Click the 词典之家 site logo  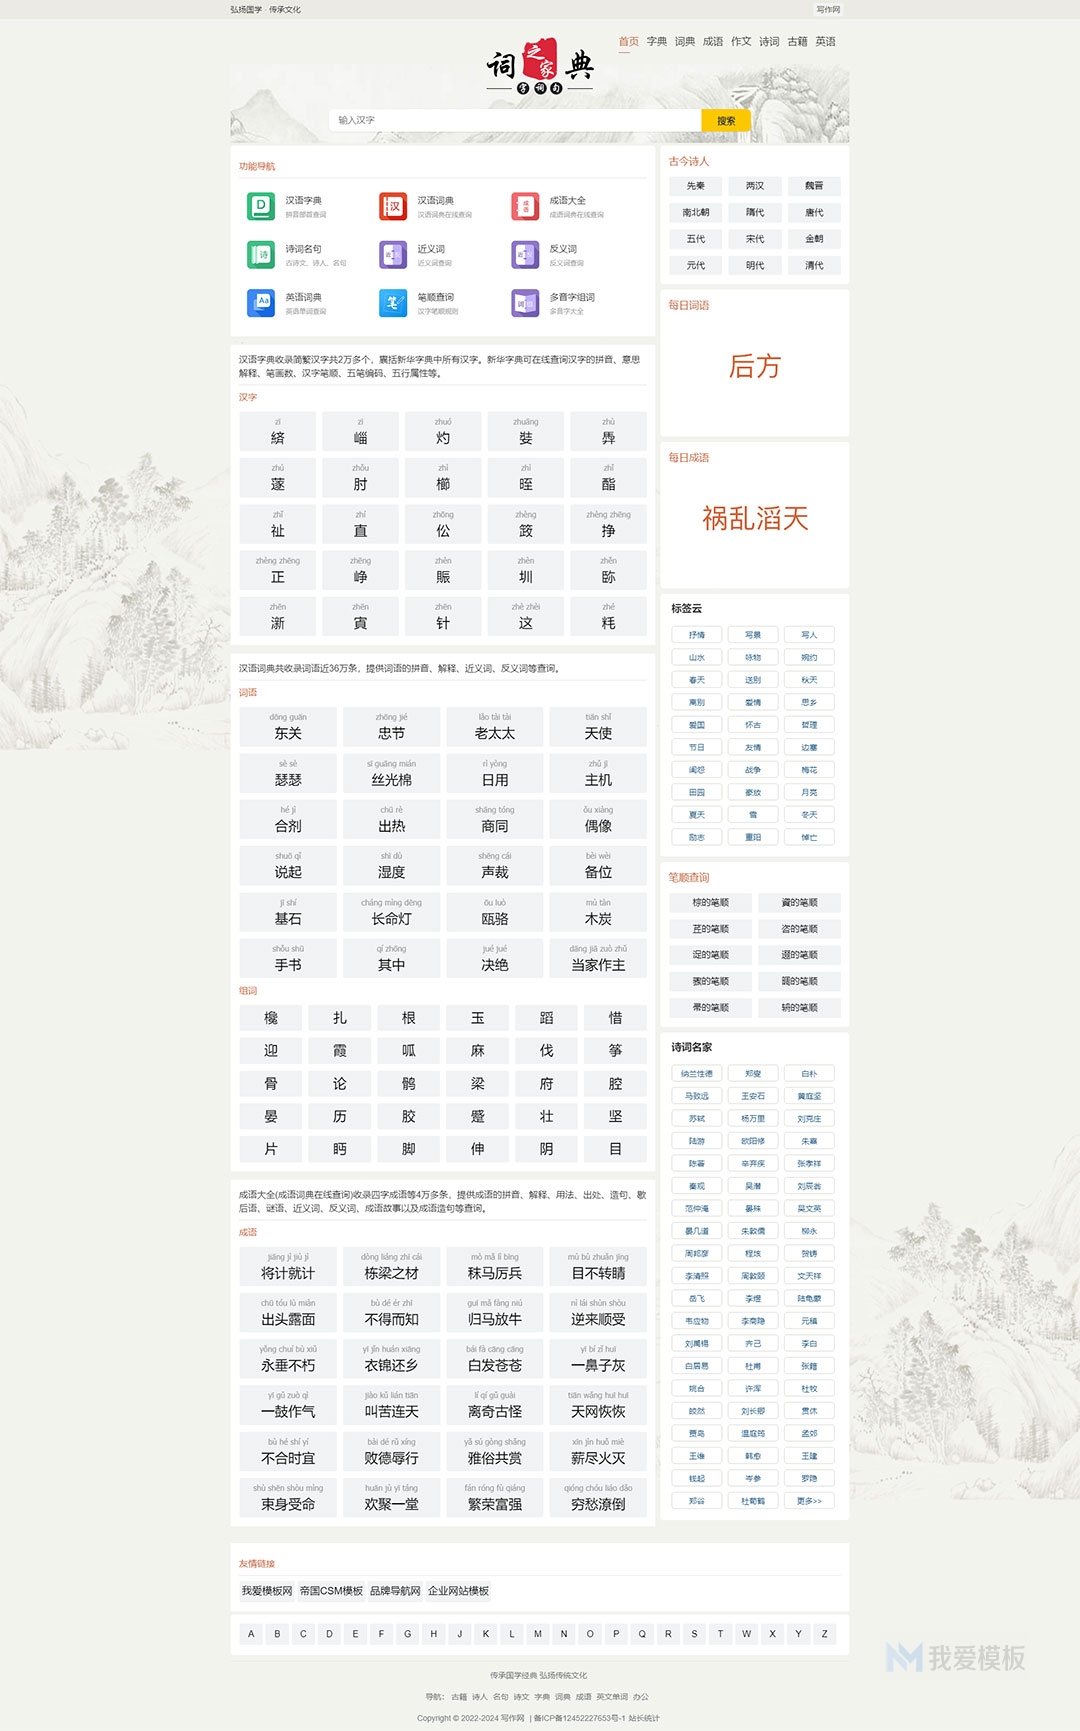(540, 67)
